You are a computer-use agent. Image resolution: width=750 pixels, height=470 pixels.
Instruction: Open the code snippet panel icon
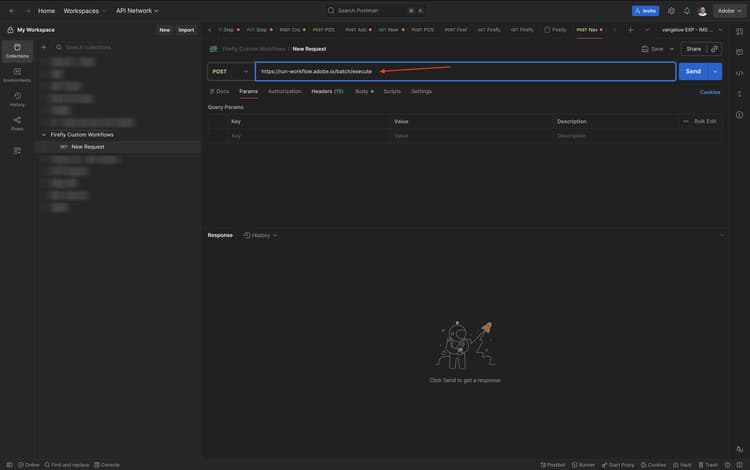coord(739,73)
